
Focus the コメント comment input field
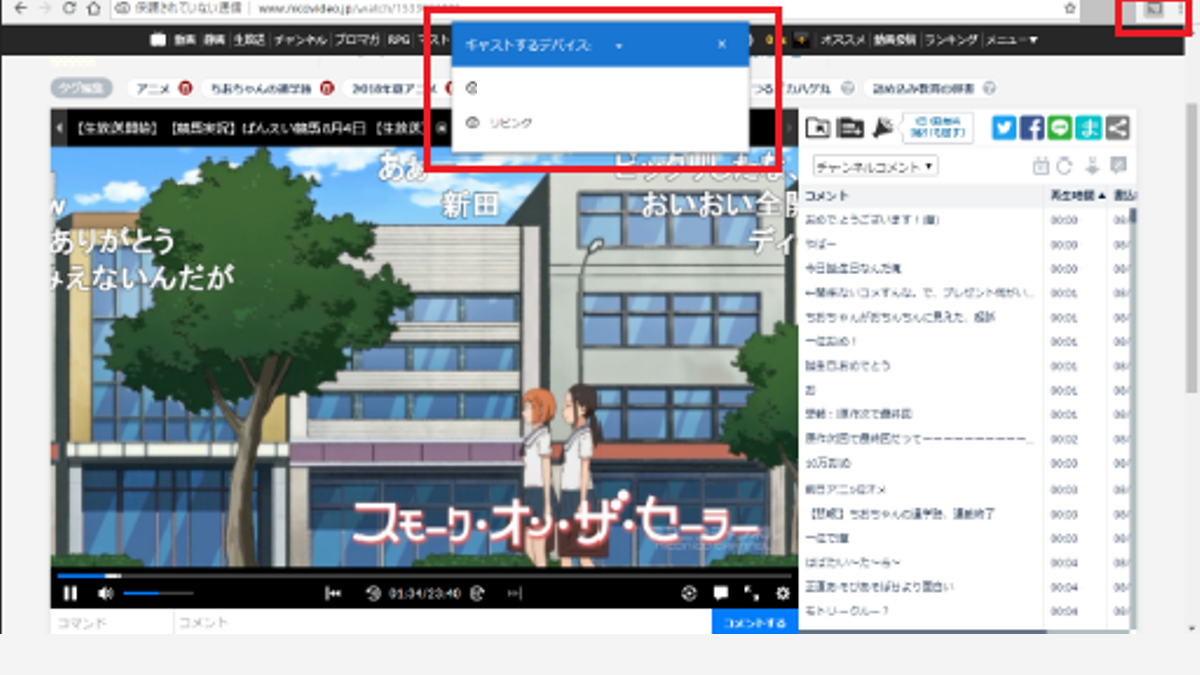442,623
